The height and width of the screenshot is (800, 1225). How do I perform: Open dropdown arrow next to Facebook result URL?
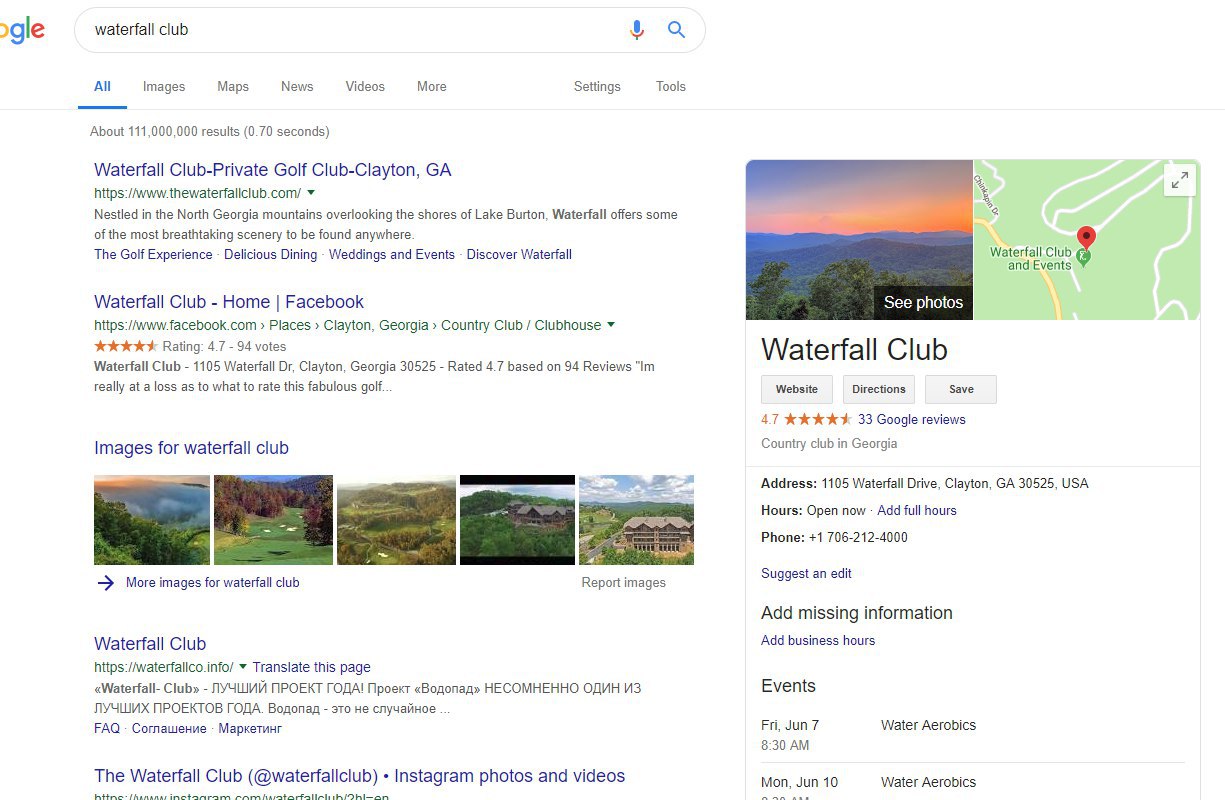tap(611, 325)
